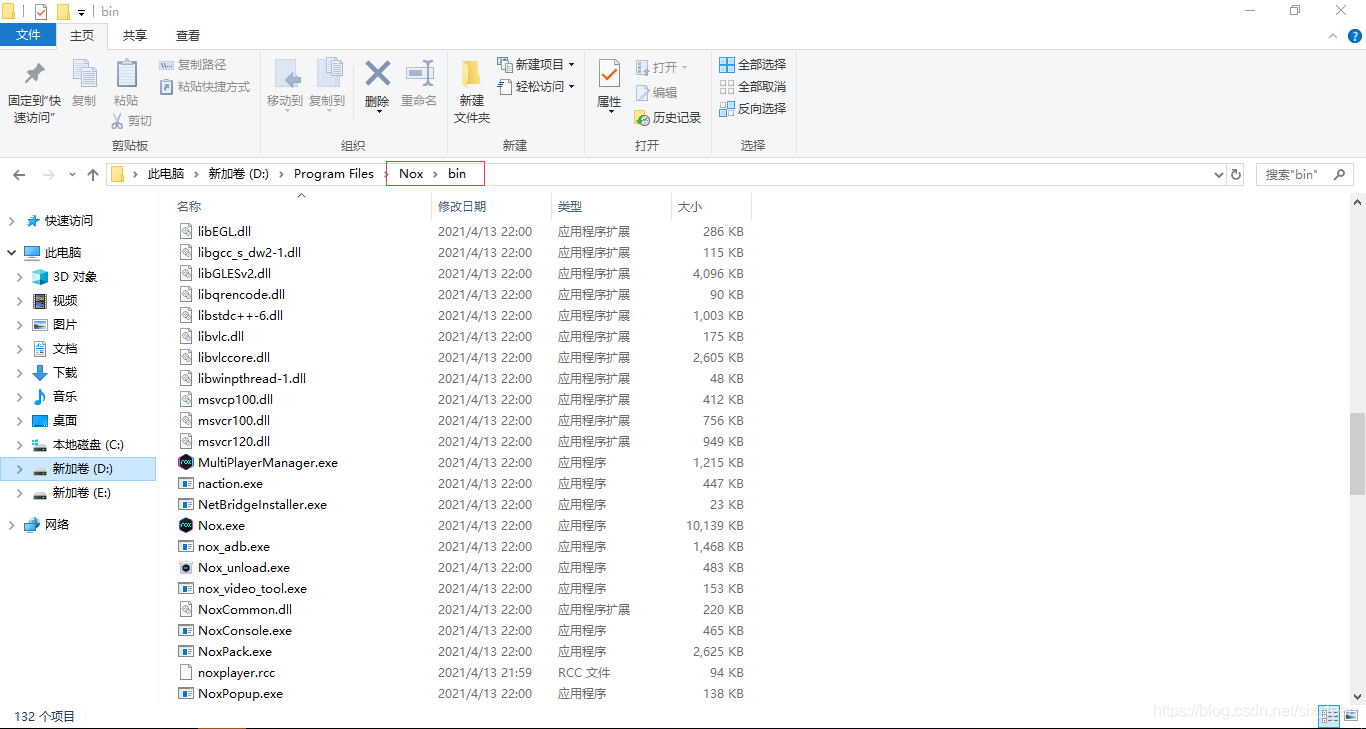The width and height of the screenshot is (1366, 729).
Task: Collapse This PC tree node
Action: tap(12, 253)
